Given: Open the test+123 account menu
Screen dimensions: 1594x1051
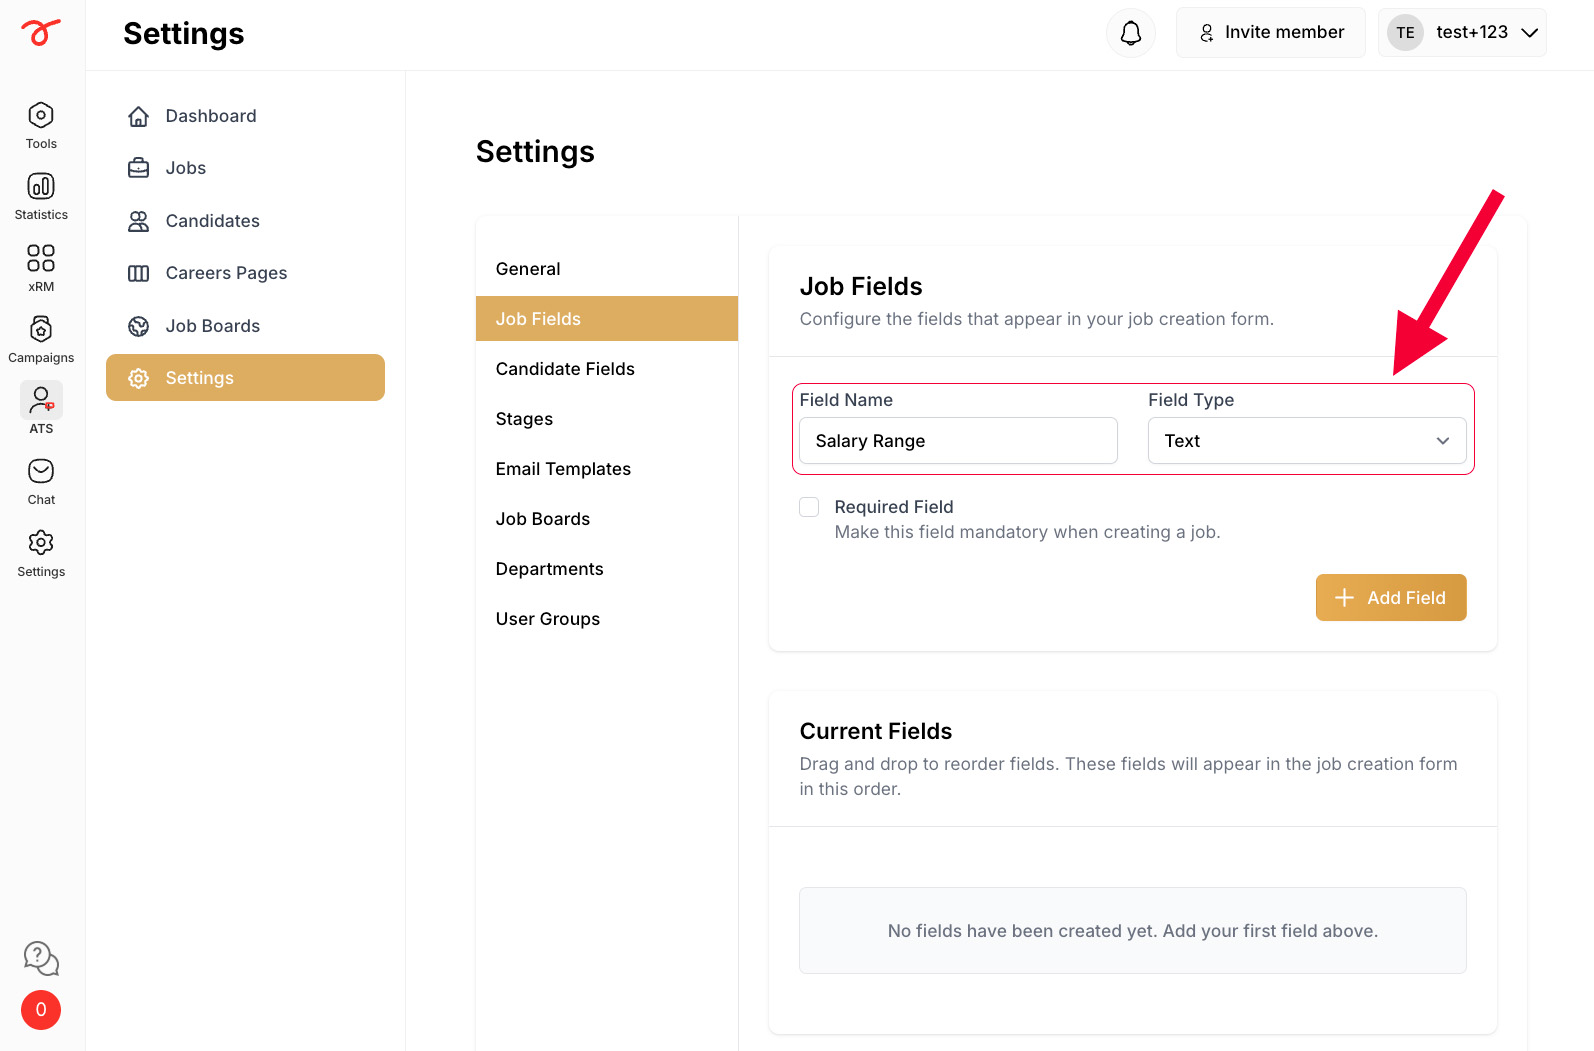Looking at the screenshot, I should pos(1462,33).
